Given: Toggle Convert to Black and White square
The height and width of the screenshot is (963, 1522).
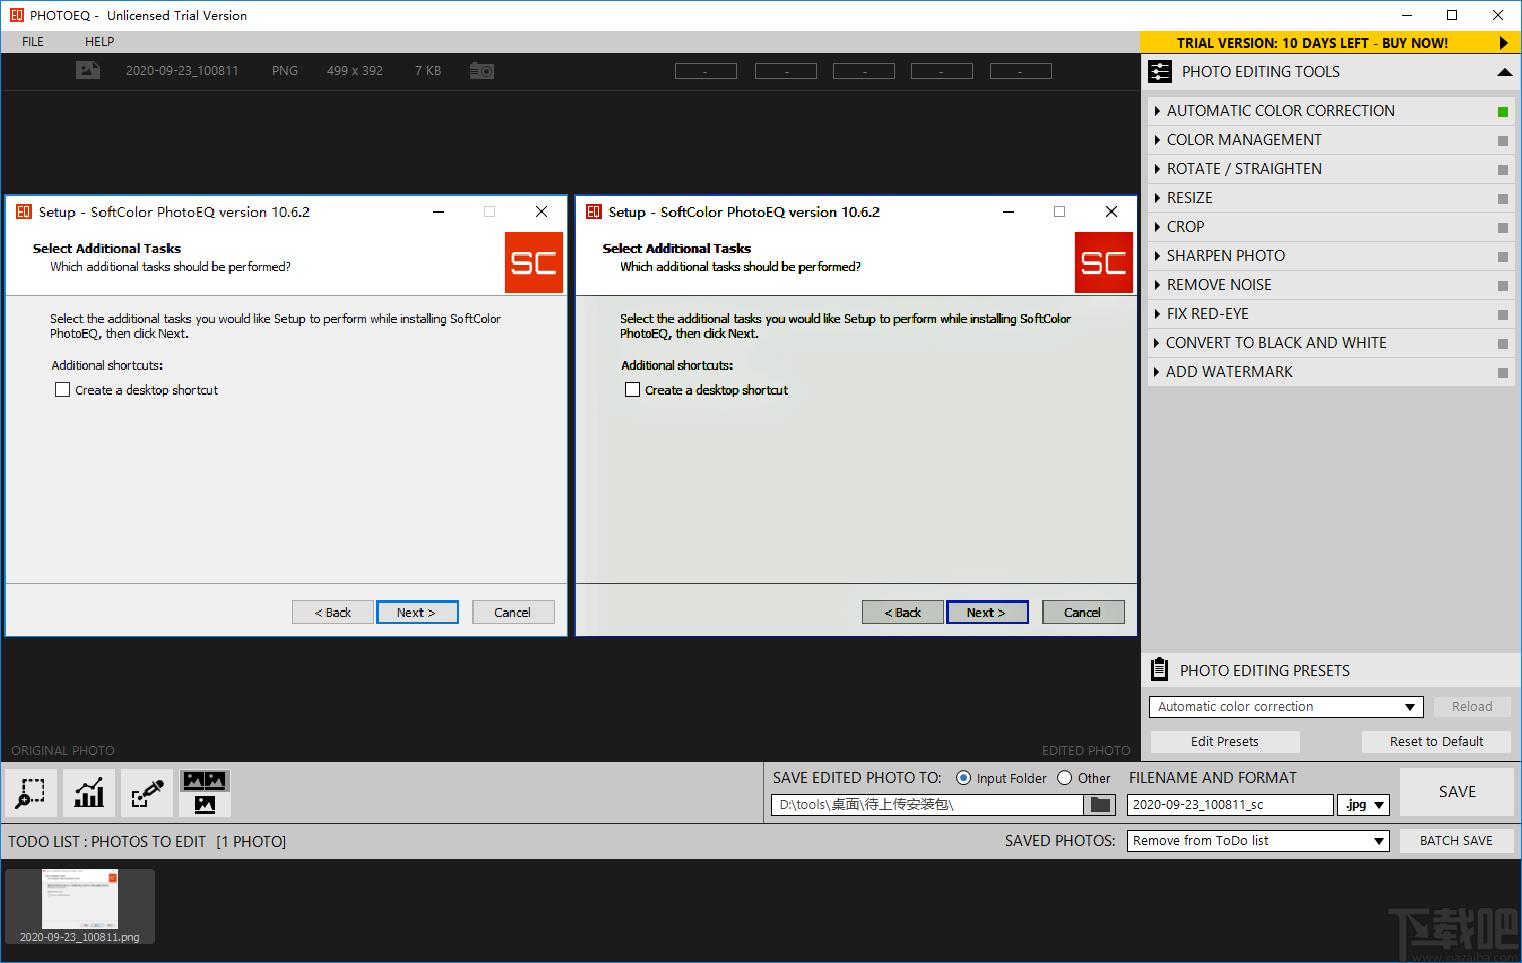Looking at the screenshot, I should click(x=1503, y=344).
